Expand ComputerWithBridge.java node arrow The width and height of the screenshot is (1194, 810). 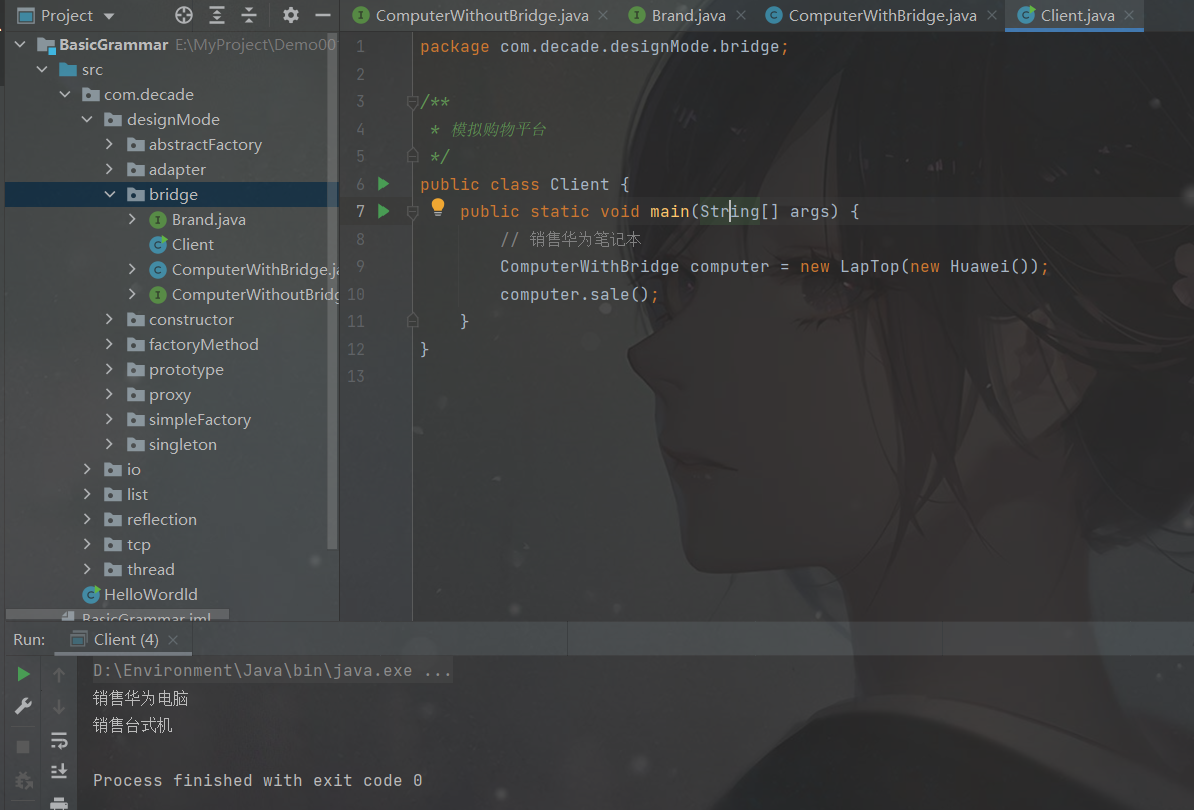(x=132, y=269)
